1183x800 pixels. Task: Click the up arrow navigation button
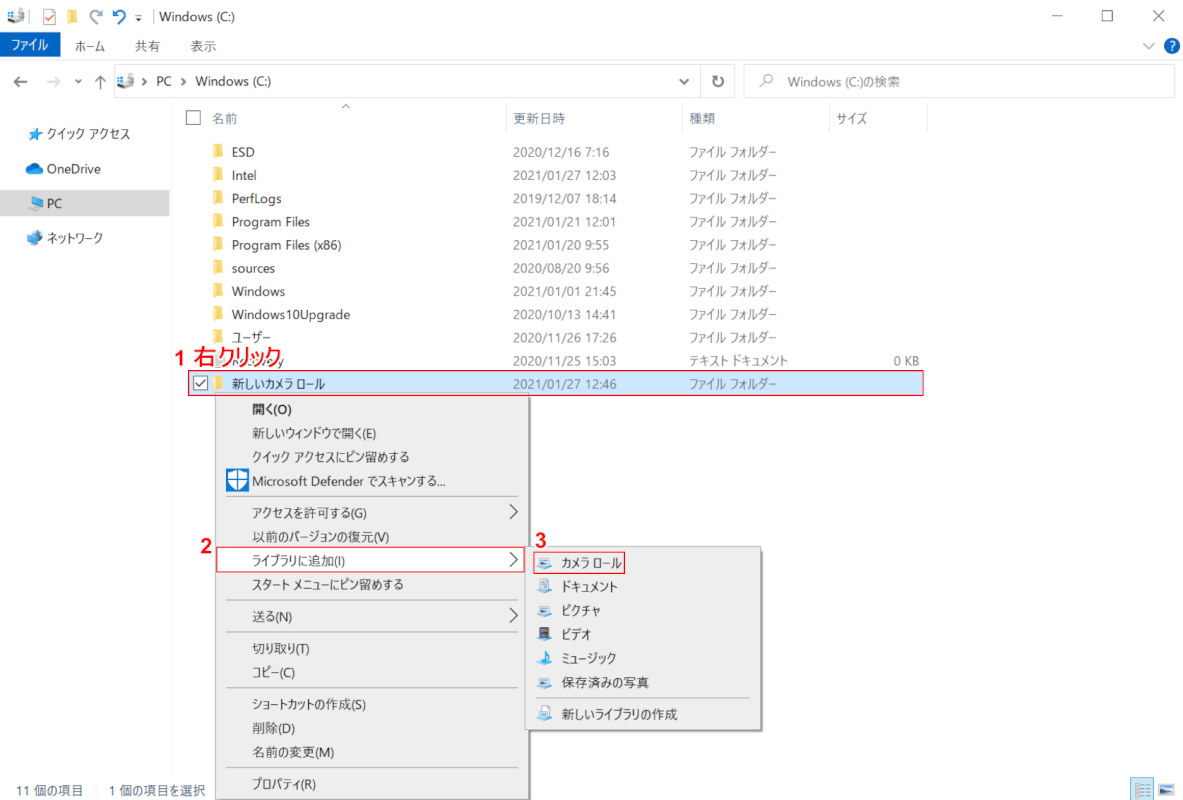click(100, 82)
